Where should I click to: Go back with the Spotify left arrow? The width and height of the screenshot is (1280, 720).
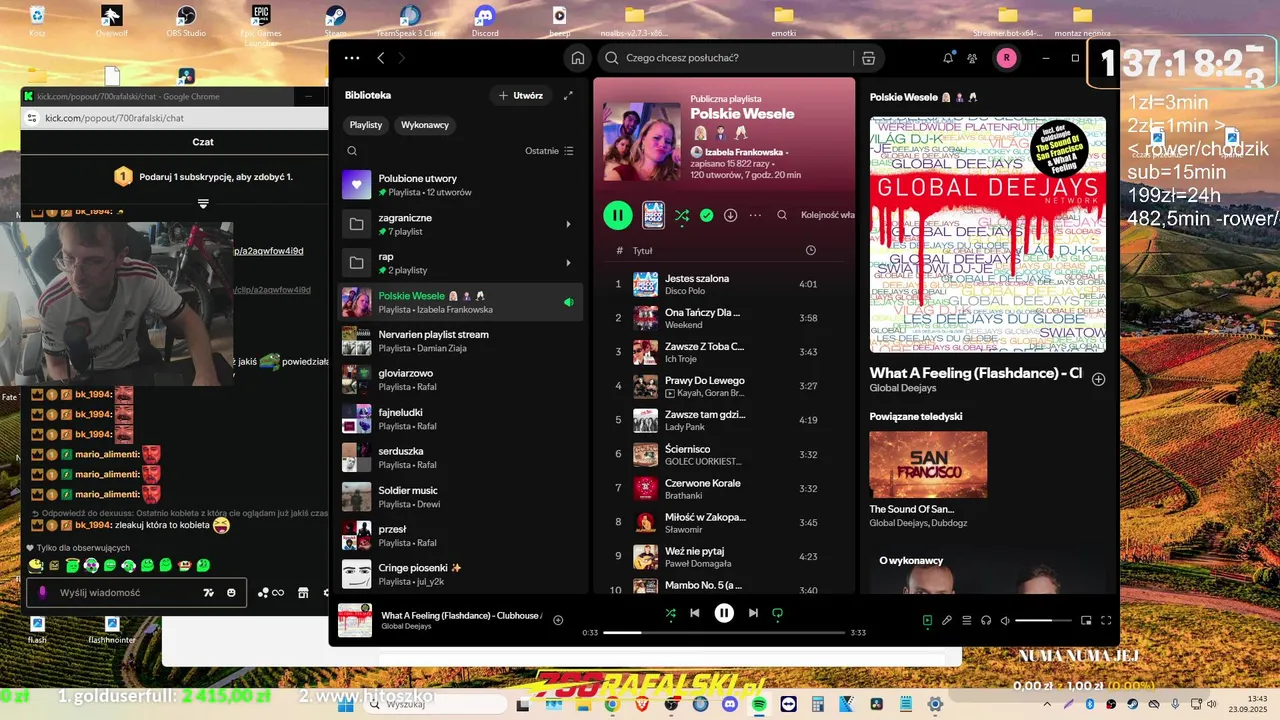click(x=381, y=58)
